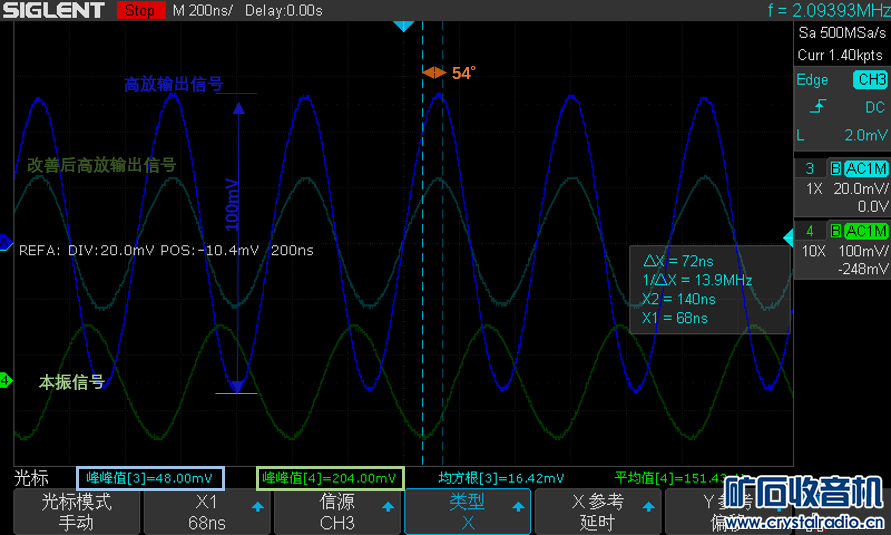Viewport: 891px width, 535px height.
Task: Click the CH3 trigger source badge
Action: 869,80
